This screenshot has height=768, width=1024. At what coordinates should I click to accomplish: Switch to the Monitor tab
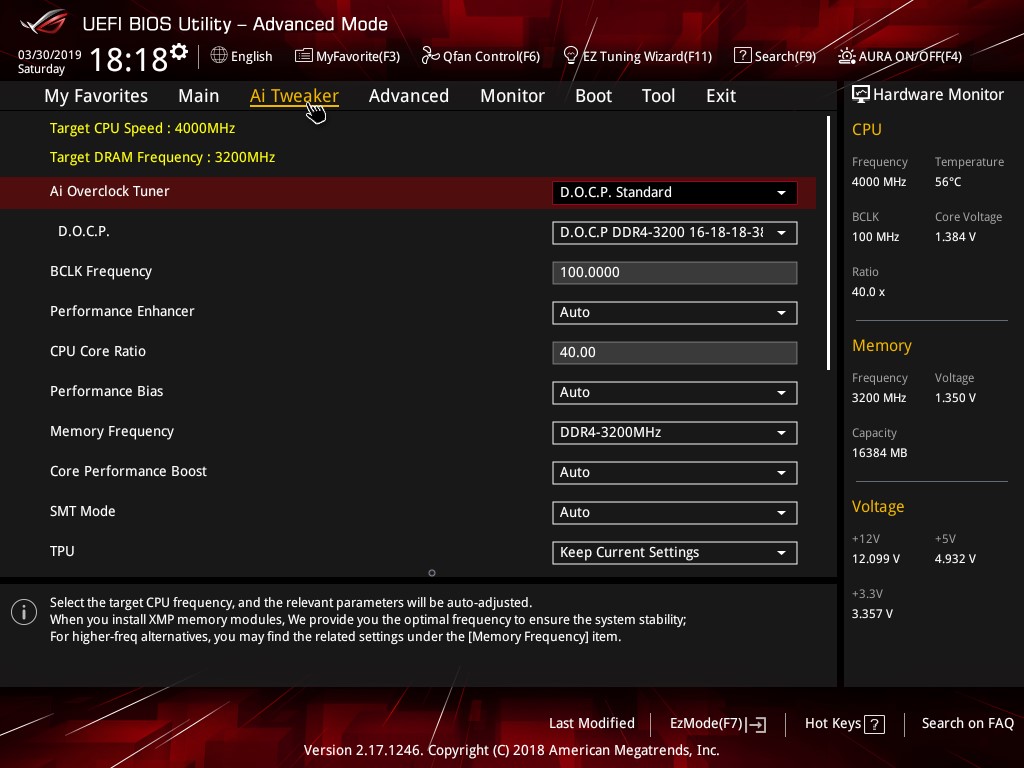click(512, 96)
